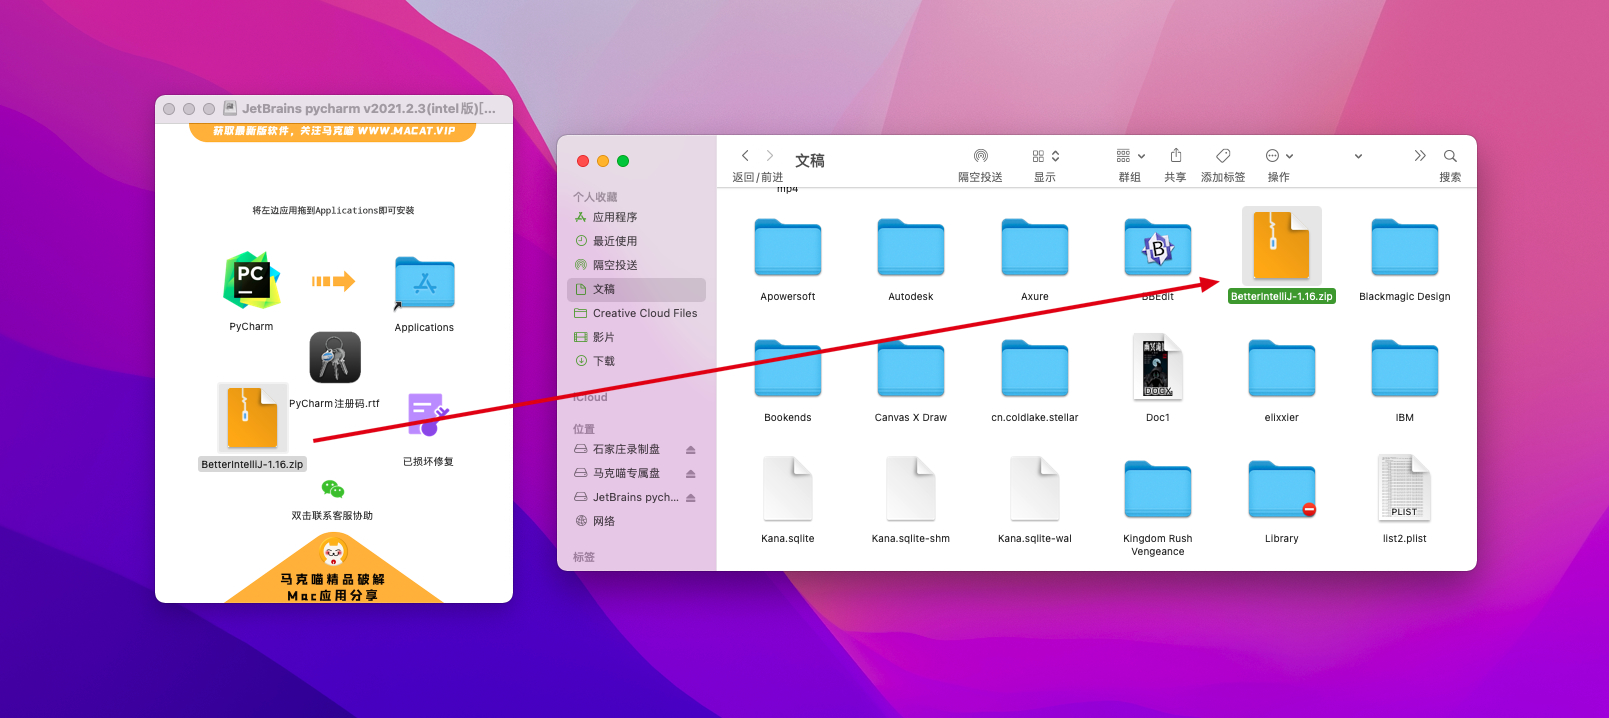Click the standalone chevron dropdown in Finder toolbar
This screenshot has height=718, width=1609.
click(x=1358, y=156)
